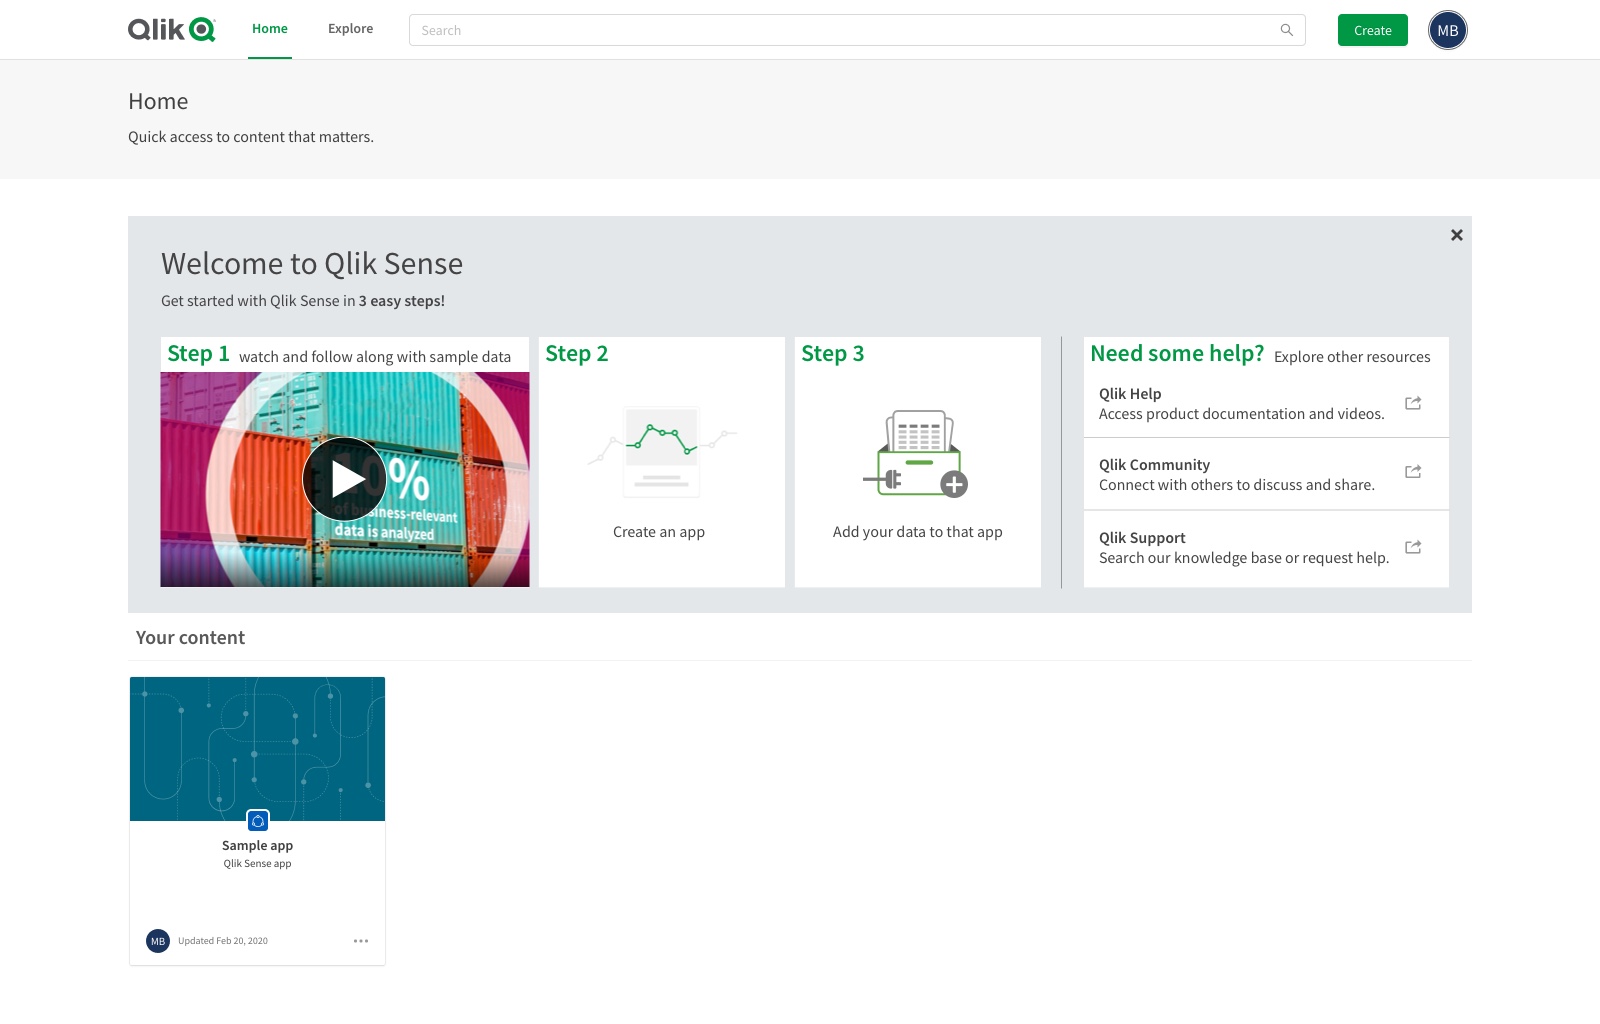Image resolution: width=1600 pixels, height=1024 pixels.
Task: Go to the Home tab
Action: tap(270, 29)
